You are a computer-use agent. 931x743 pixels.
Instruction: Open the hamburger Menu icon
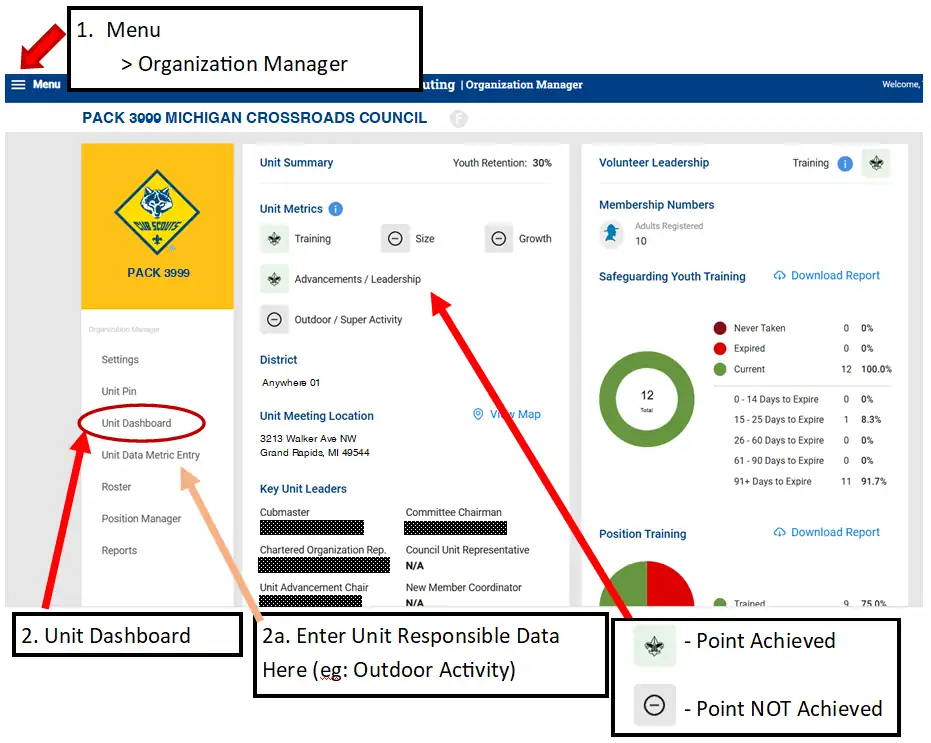18,84
